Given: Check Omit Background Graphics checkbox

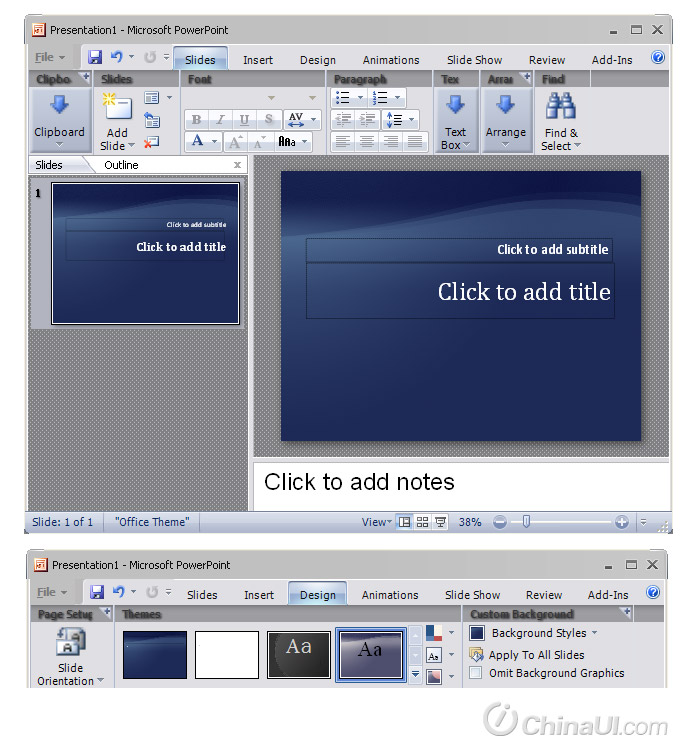Looking at the screenshot, I should pyautogui.click(x=476, y=673).
